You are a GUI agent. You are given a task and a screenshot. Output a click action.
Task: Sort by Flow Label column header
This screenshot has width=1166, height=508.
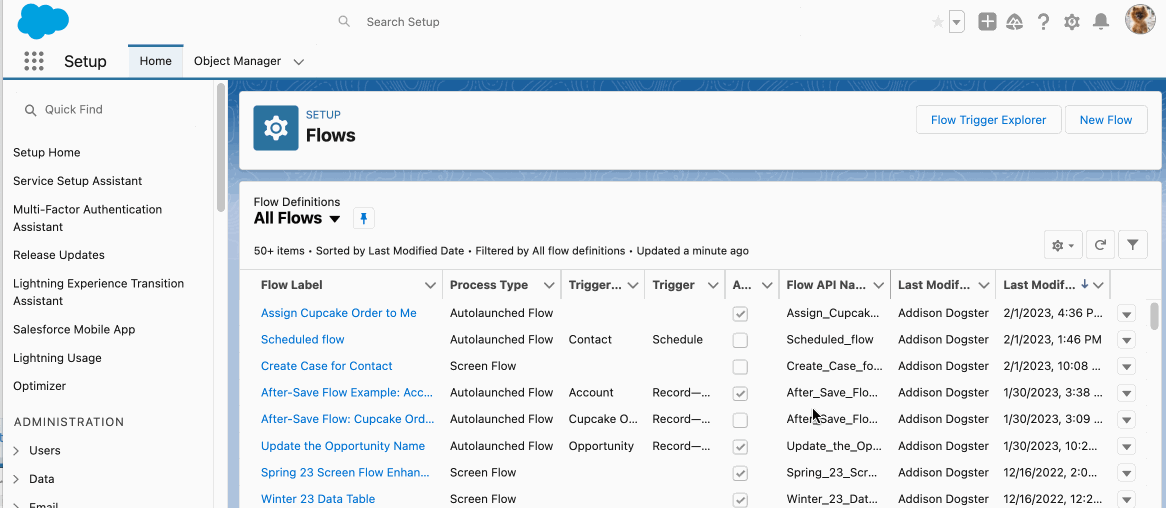[292, 285]
